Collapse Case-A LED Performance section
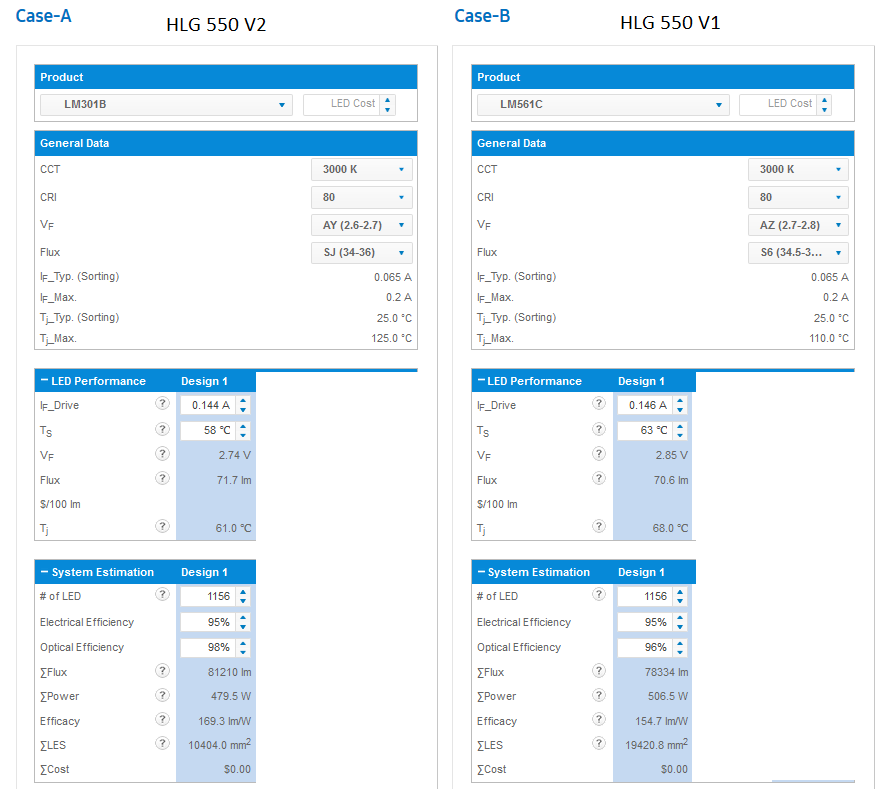Image resolution: width=886 pixels, height=798 pixels. pyautogui.click(x=44, y=380)
